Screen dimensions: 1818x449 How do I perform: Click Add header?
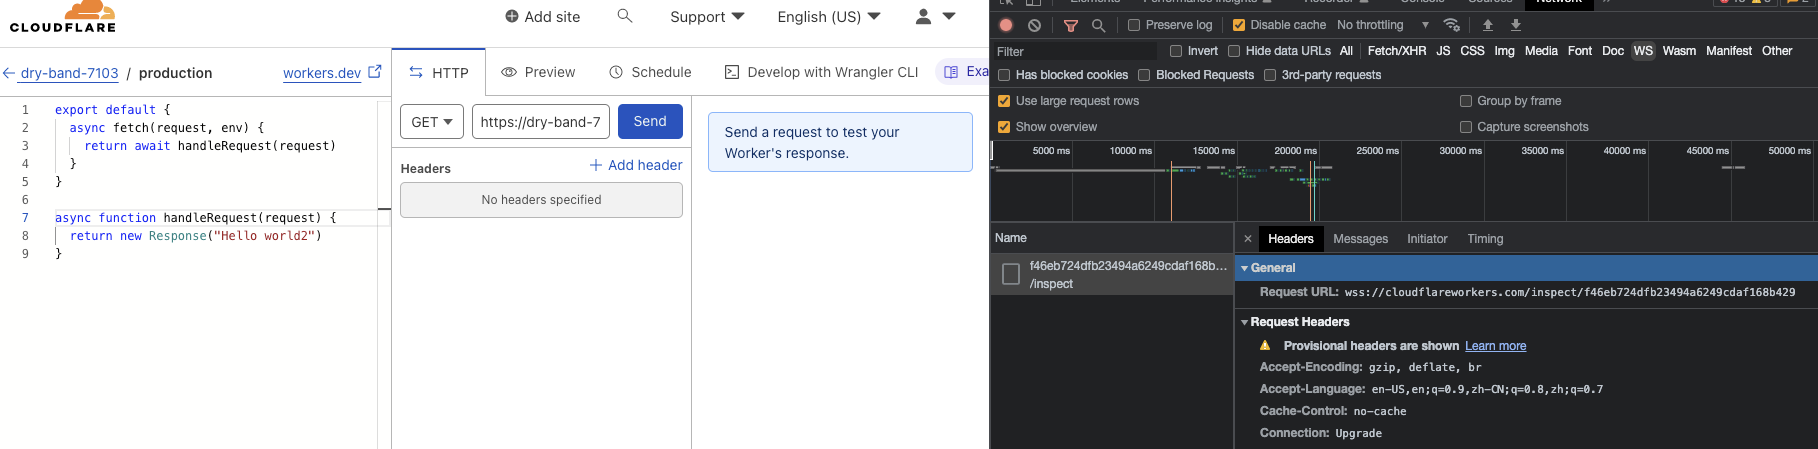tap(636, 165)
